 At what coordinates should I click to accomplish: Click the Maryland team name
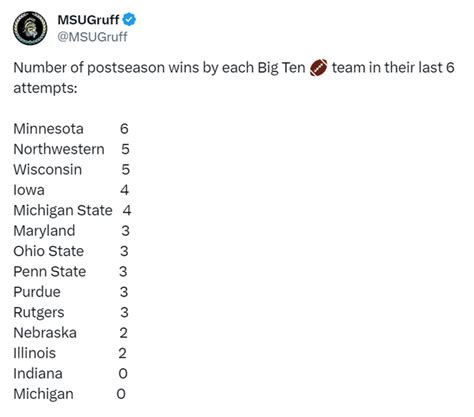(x=44, y=231)
